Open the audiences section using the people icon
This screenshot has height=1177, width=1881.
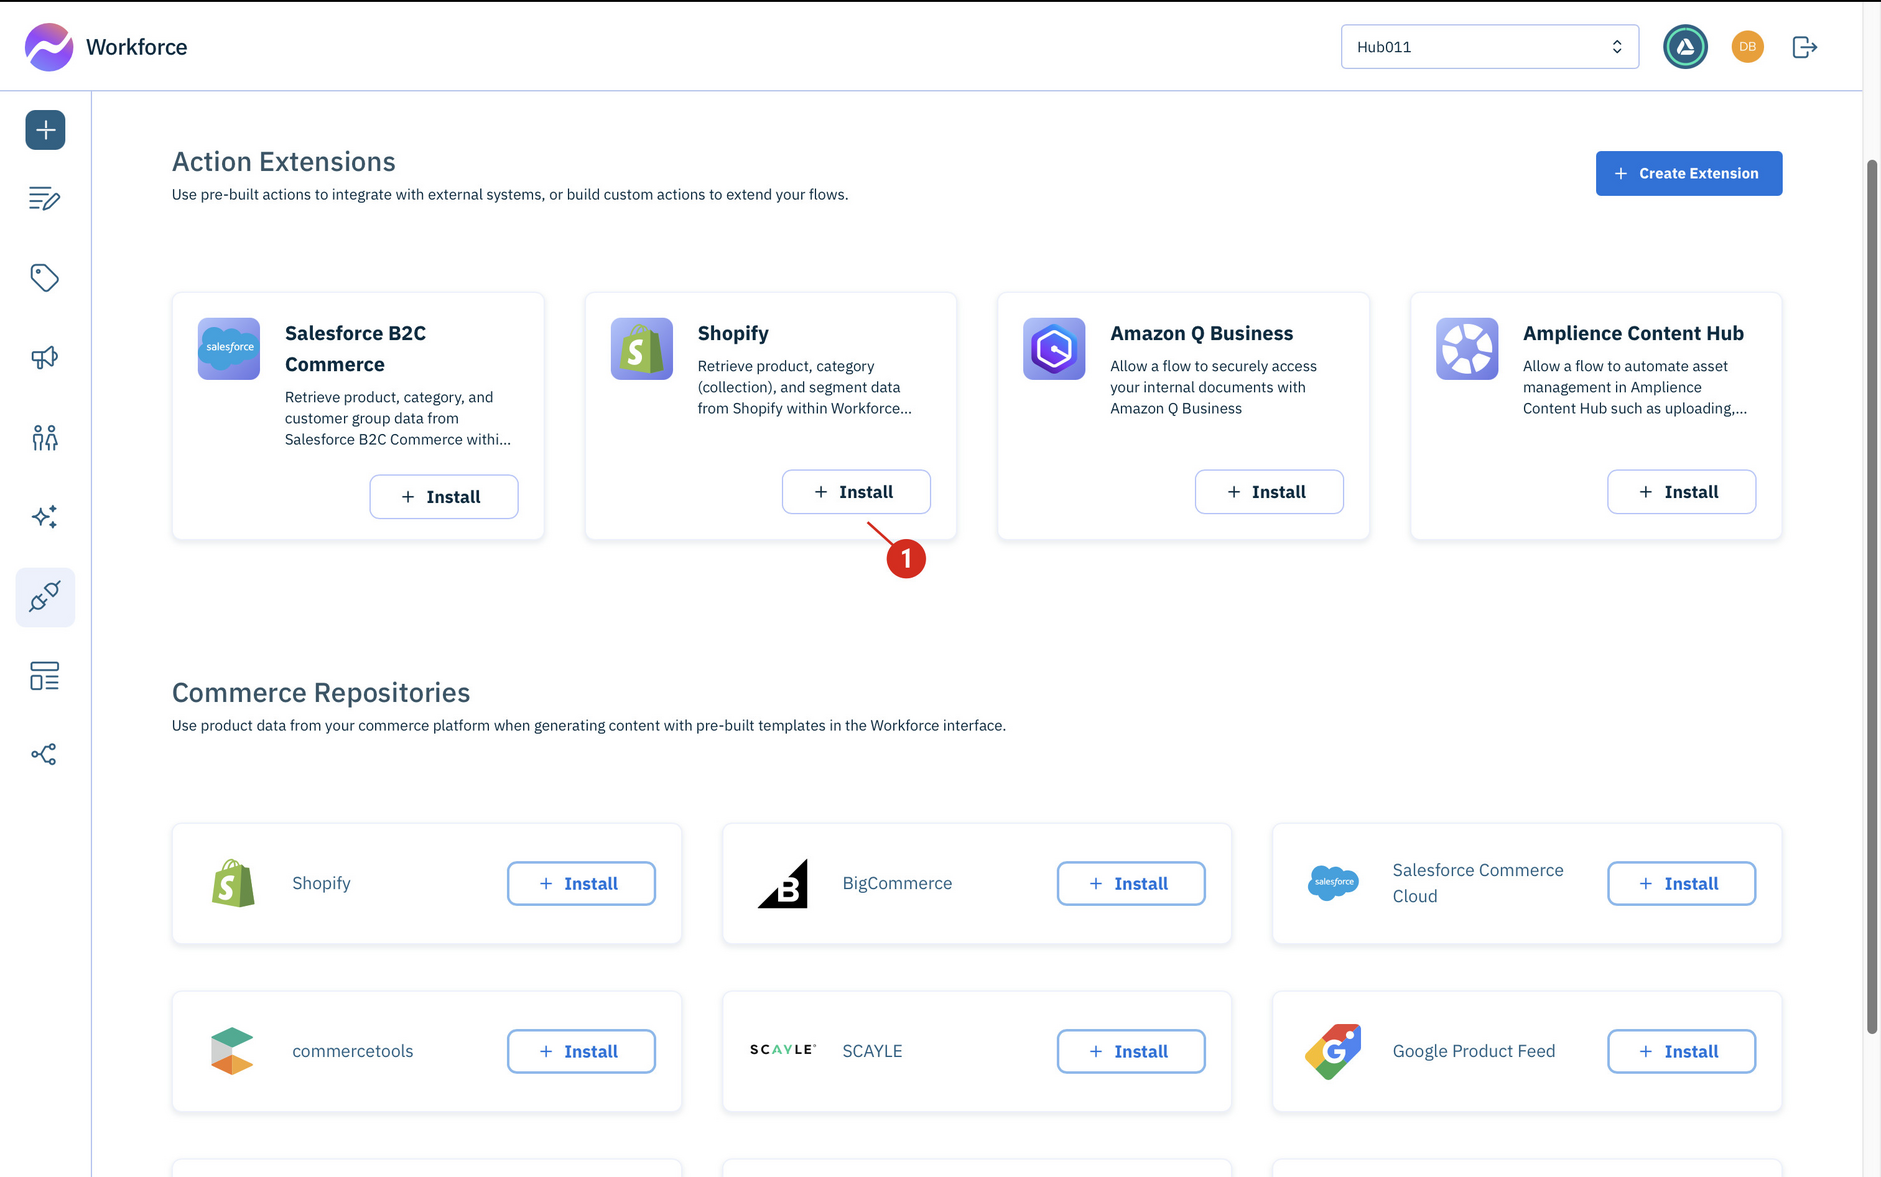45,437
